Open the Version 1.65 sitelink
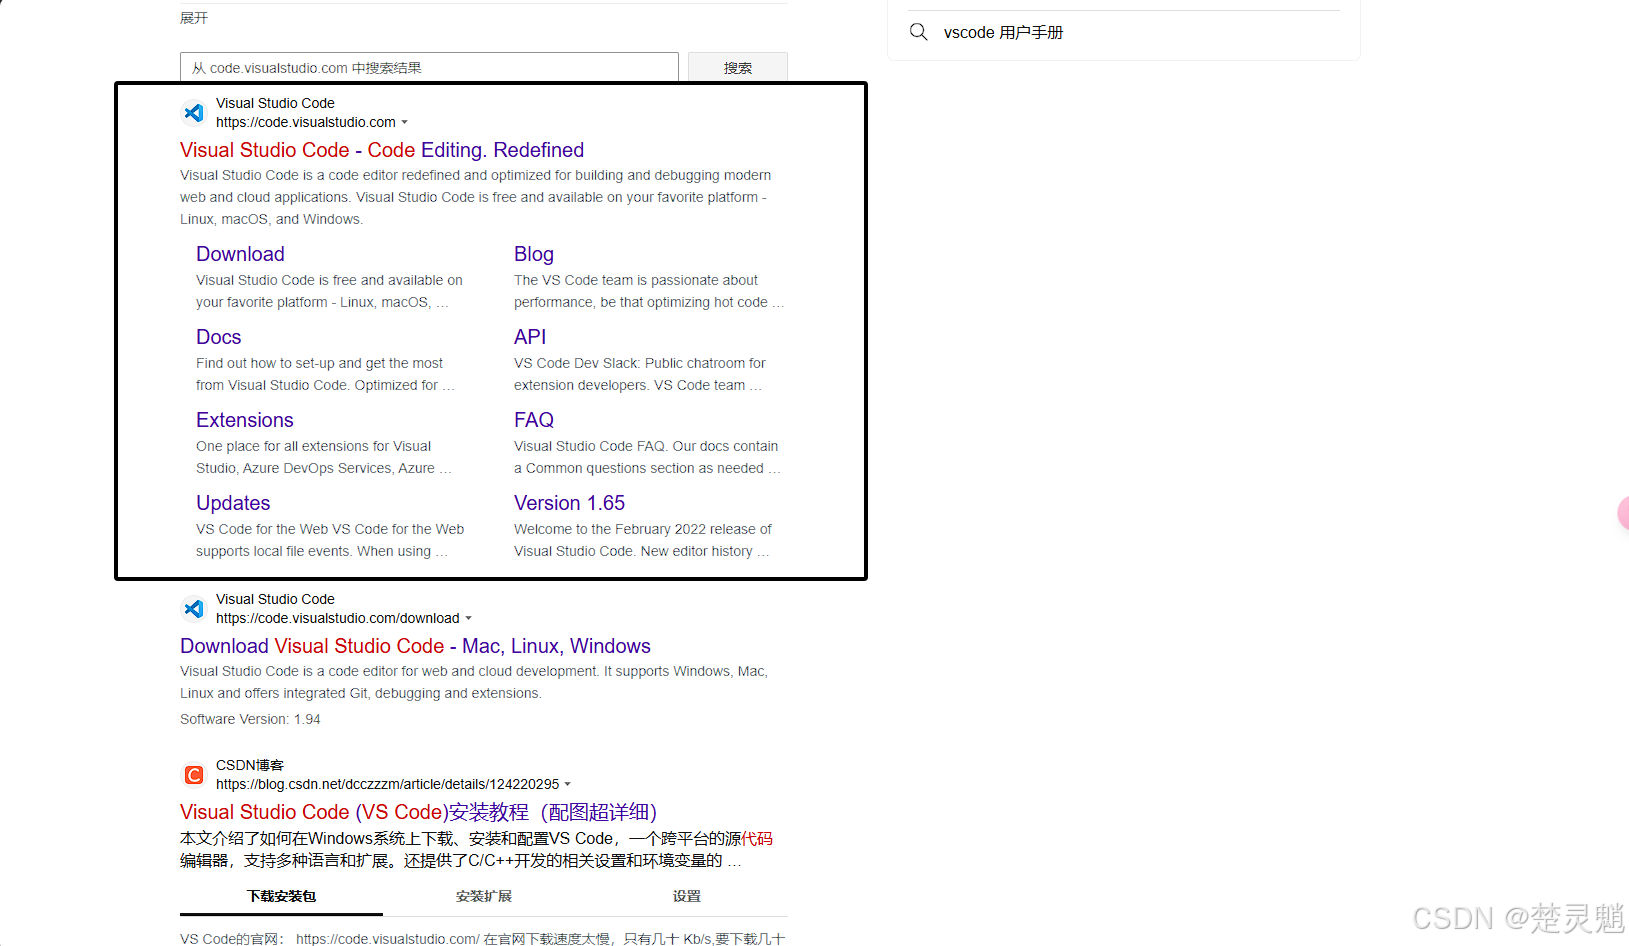 pos(569,503)
